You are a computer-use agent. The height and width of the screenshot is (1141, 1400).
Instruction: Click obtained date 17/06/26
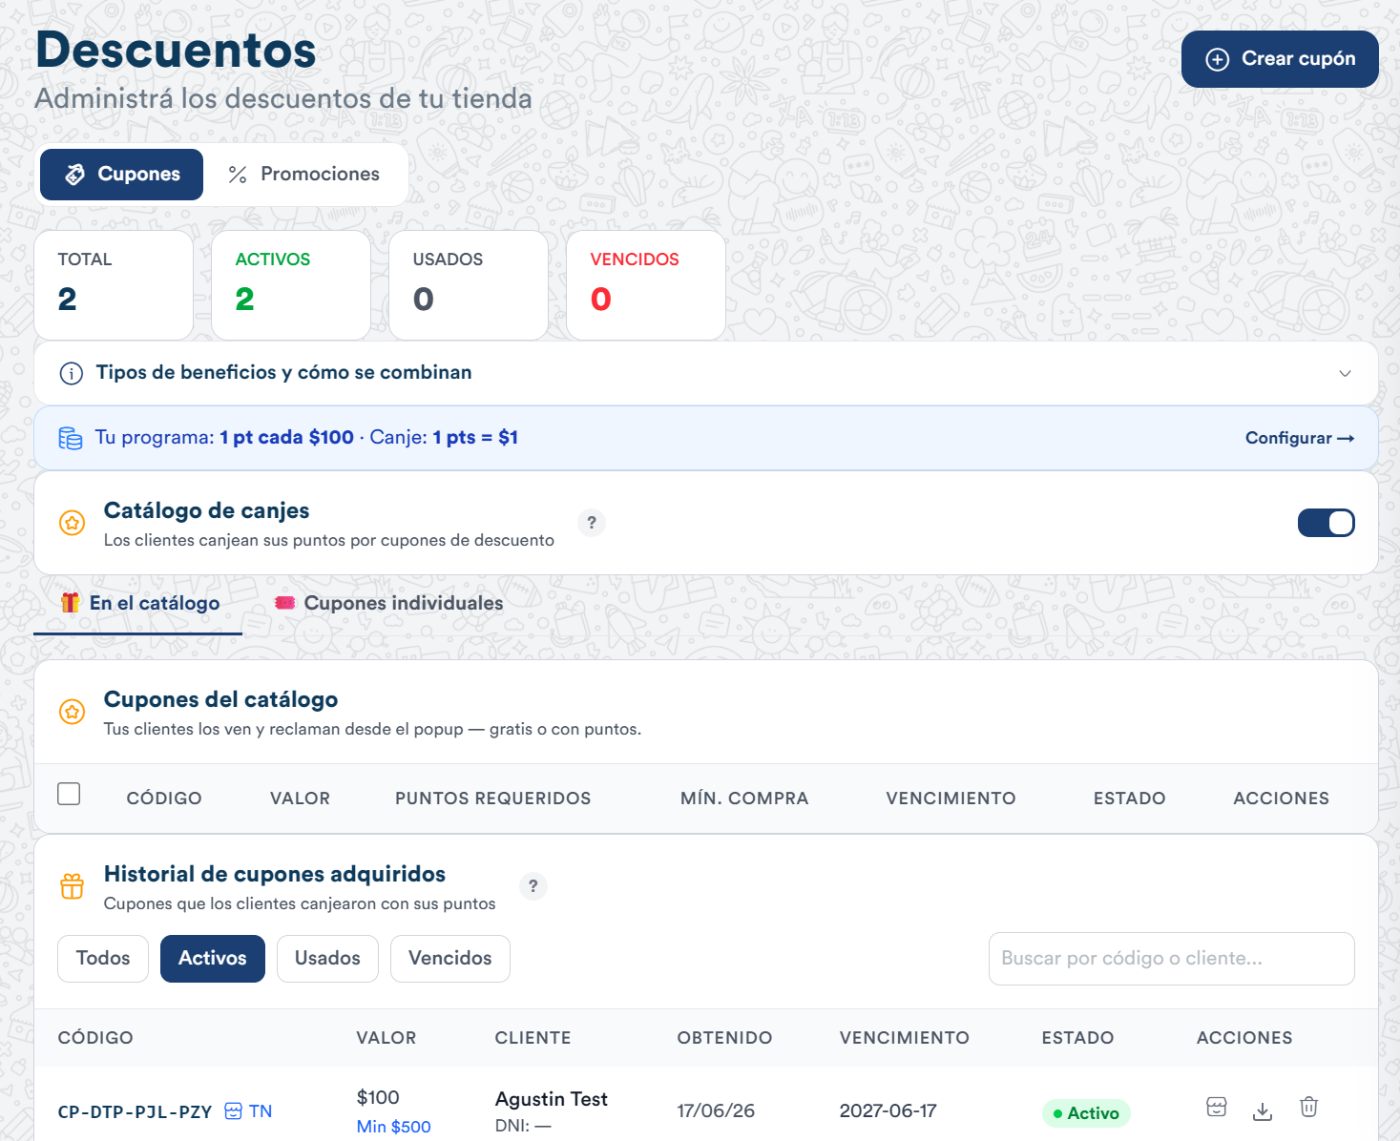(x=716, y=1111)
